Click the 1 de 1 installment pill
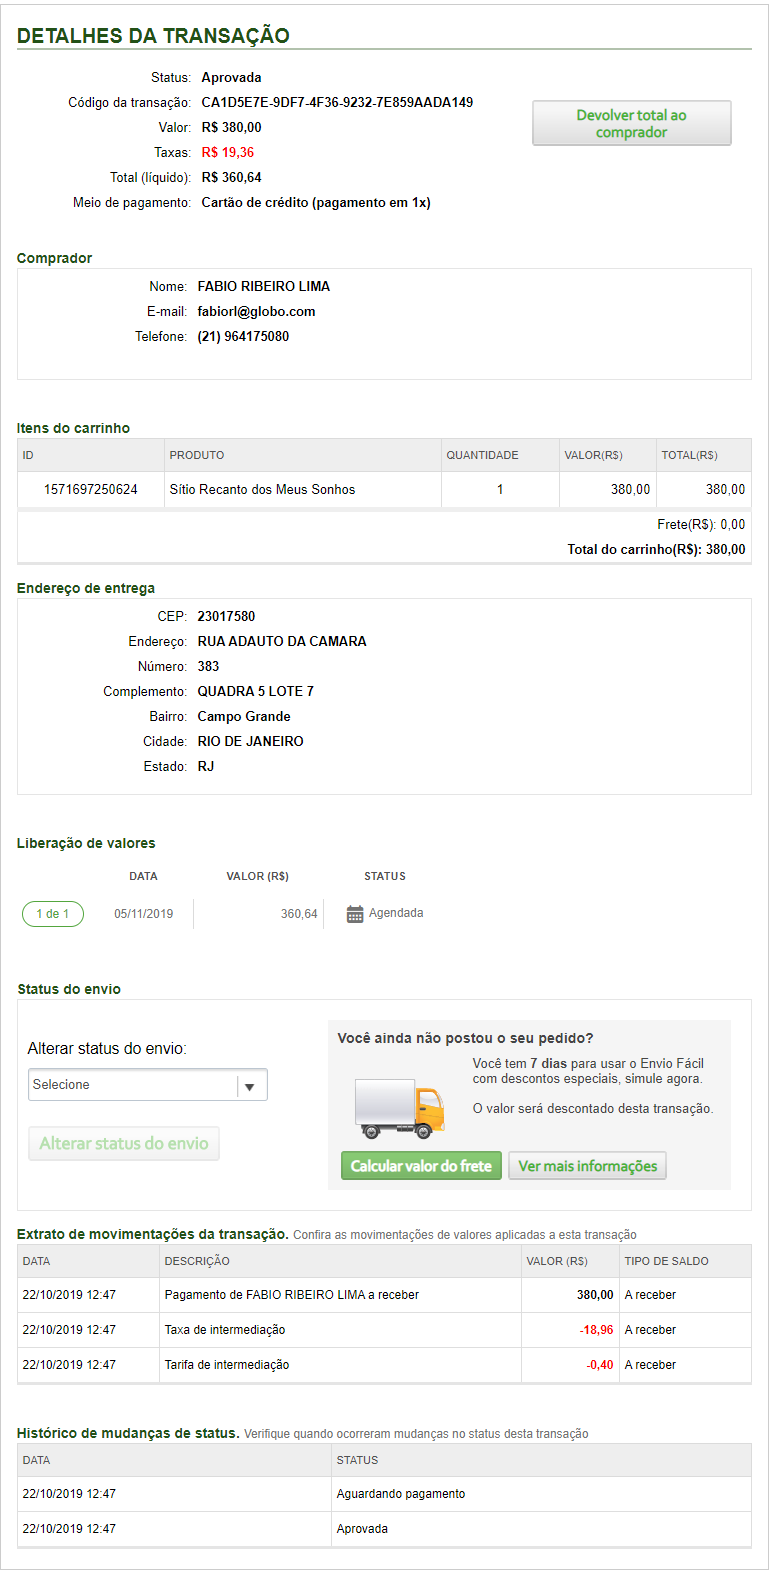The image size is (772, 1578). click(x=53, y=914)
